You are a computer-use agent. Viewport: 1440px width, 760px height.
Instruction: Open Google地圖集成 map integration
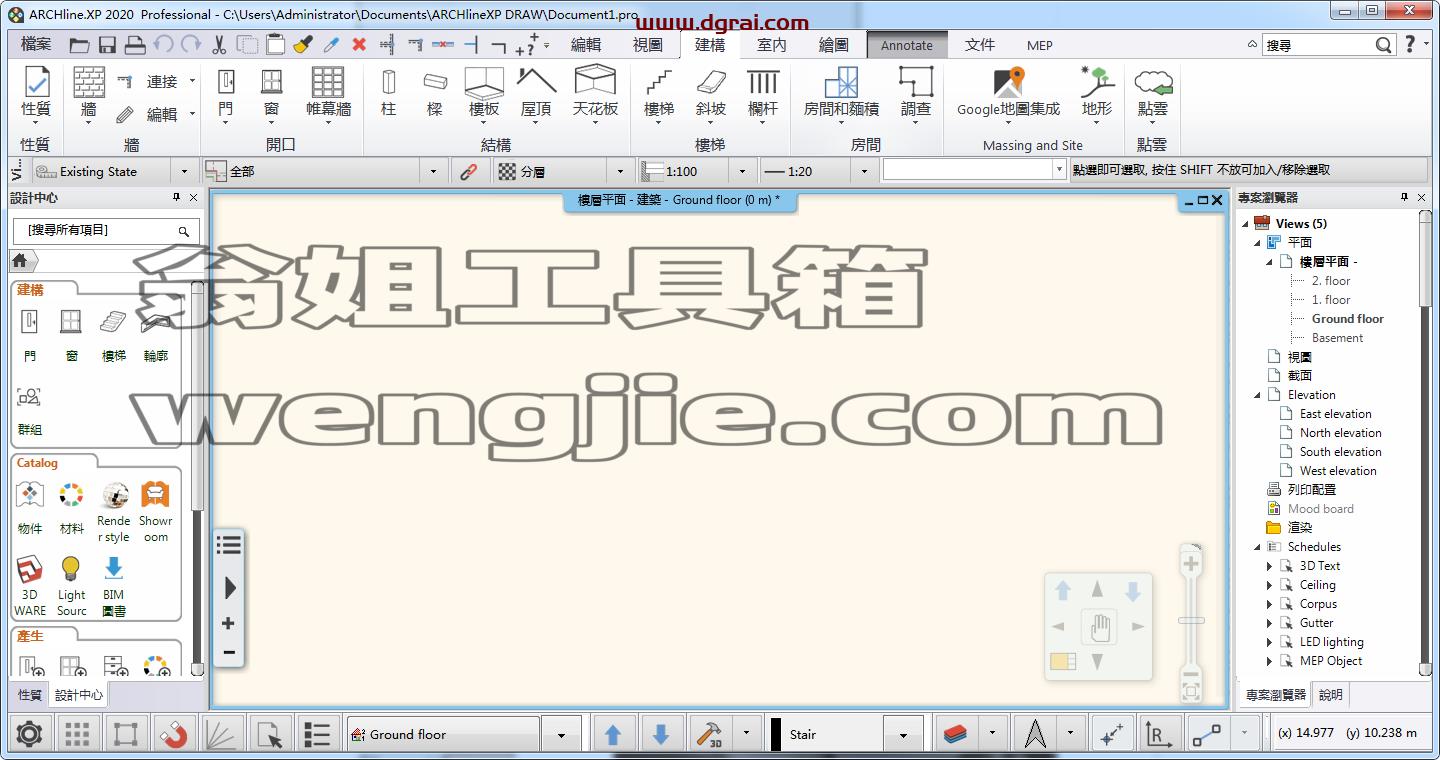pos(1008,93)
